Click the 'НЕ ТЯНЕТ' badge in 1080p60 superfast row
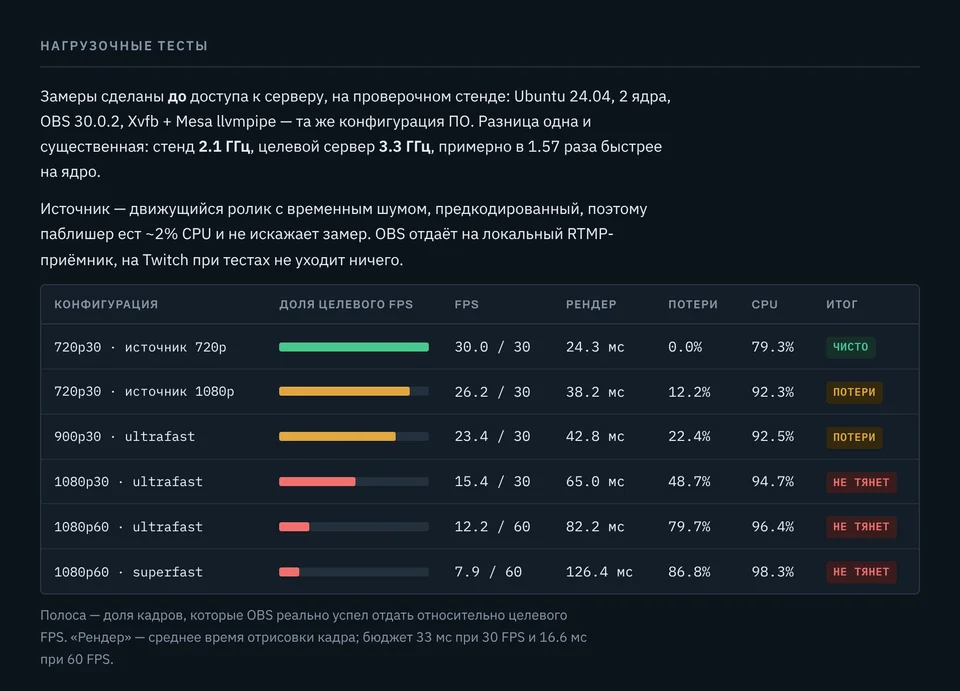This screenshot has width=960, height=691. pyautogui.click(x=861, y=572)
